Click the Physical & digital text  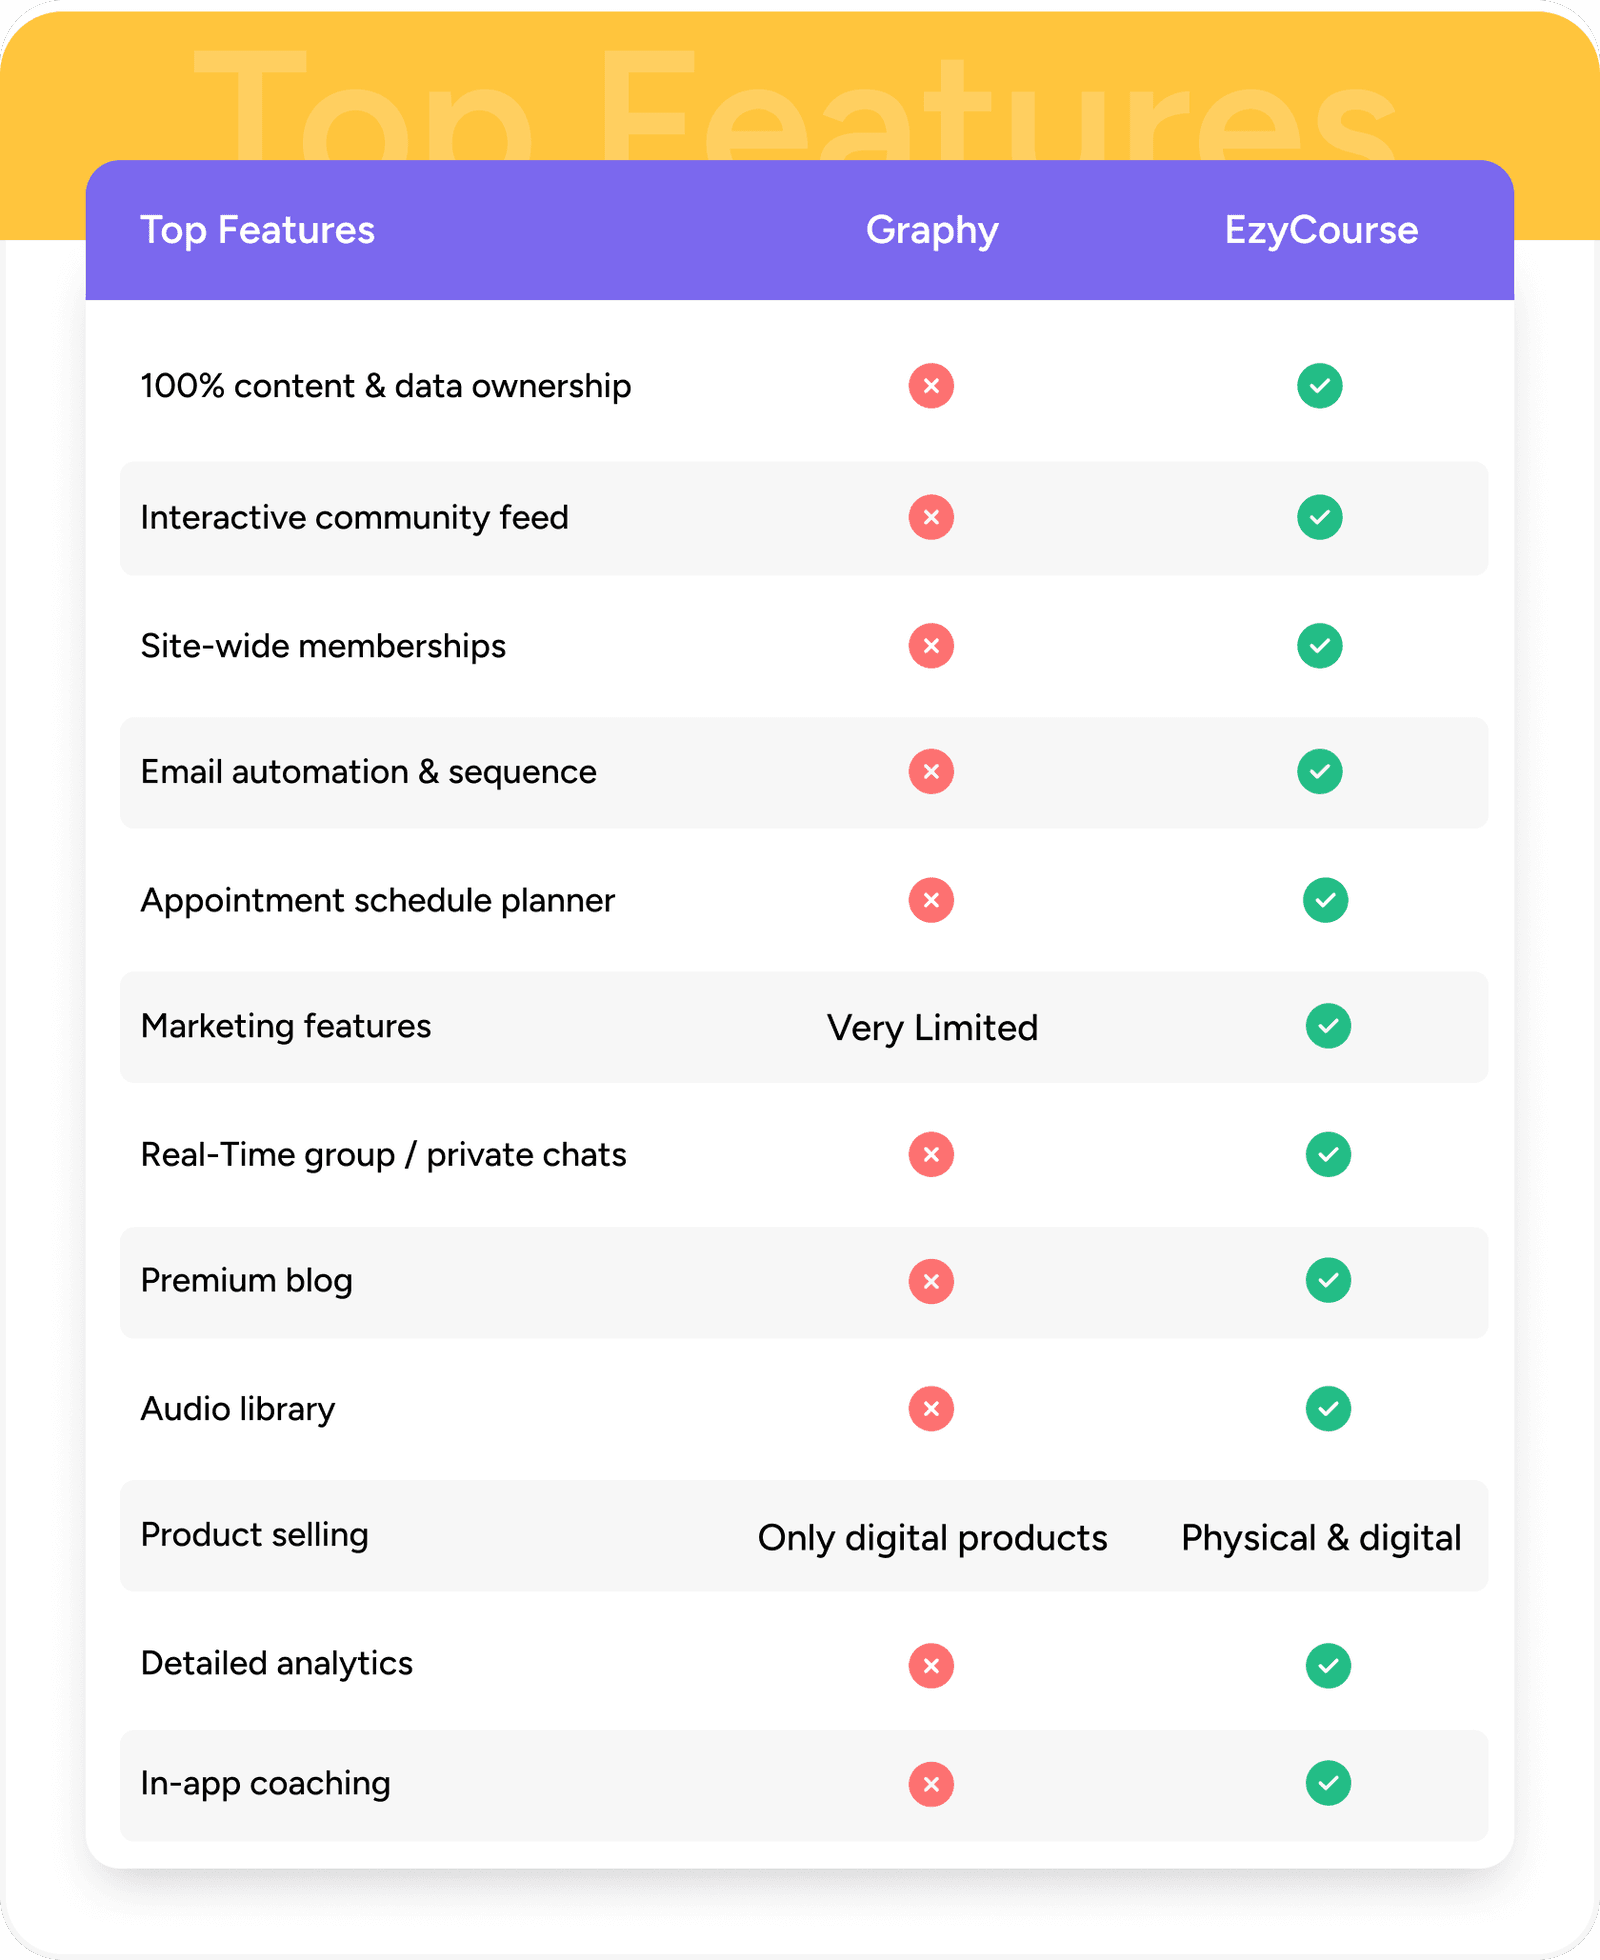point(1321,1538)
